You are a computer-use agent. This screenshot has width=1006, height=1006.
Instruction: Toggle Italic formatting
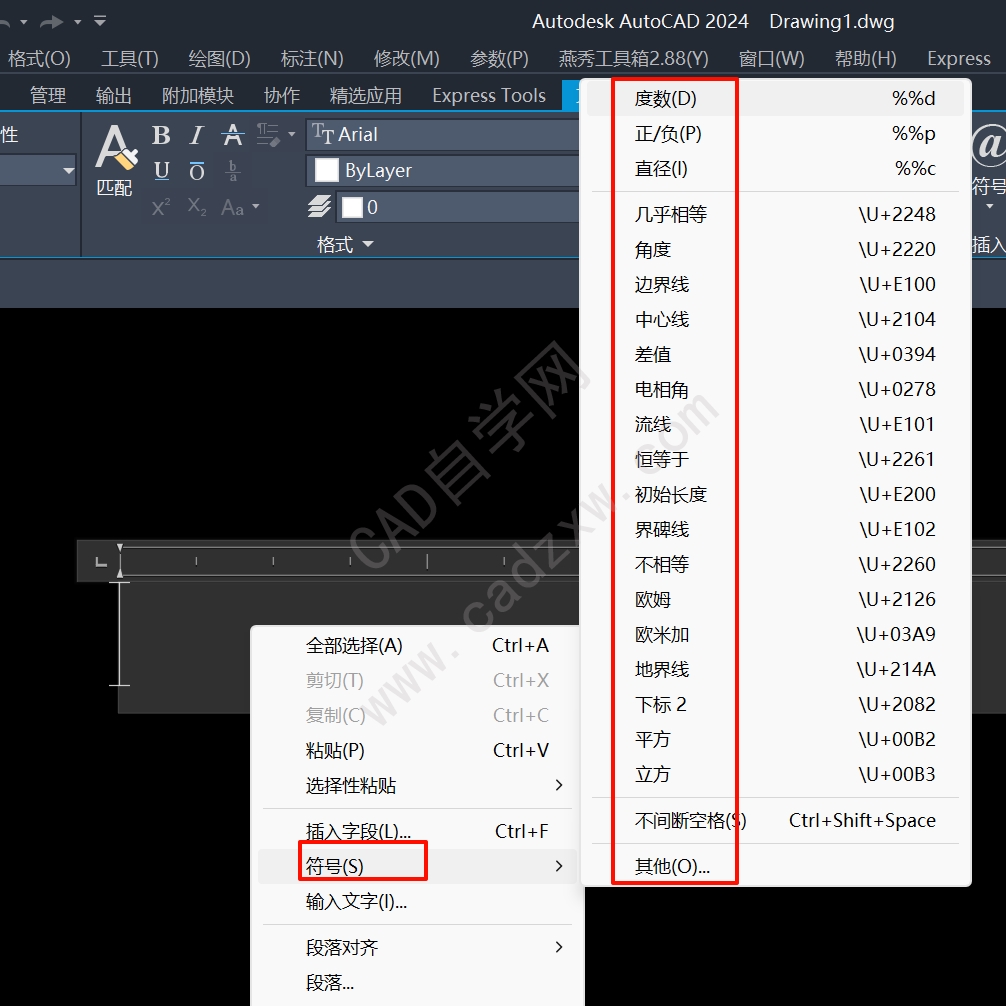[x=196, y=135]
